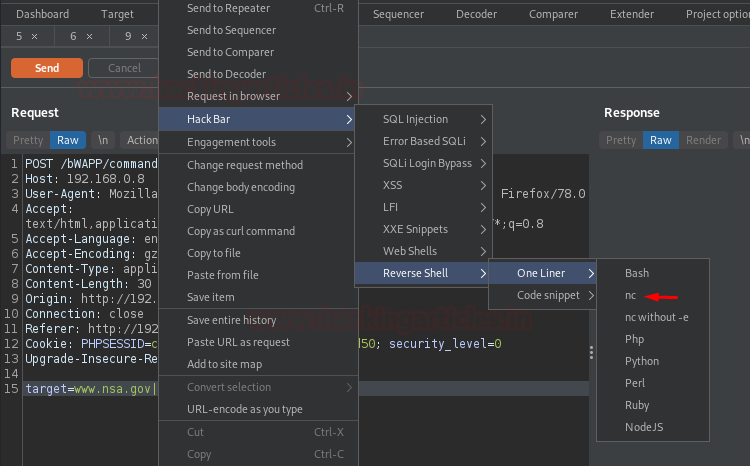This screenshot has height=466, width=750.
Task: Select Save entire history
Action: 258,320
